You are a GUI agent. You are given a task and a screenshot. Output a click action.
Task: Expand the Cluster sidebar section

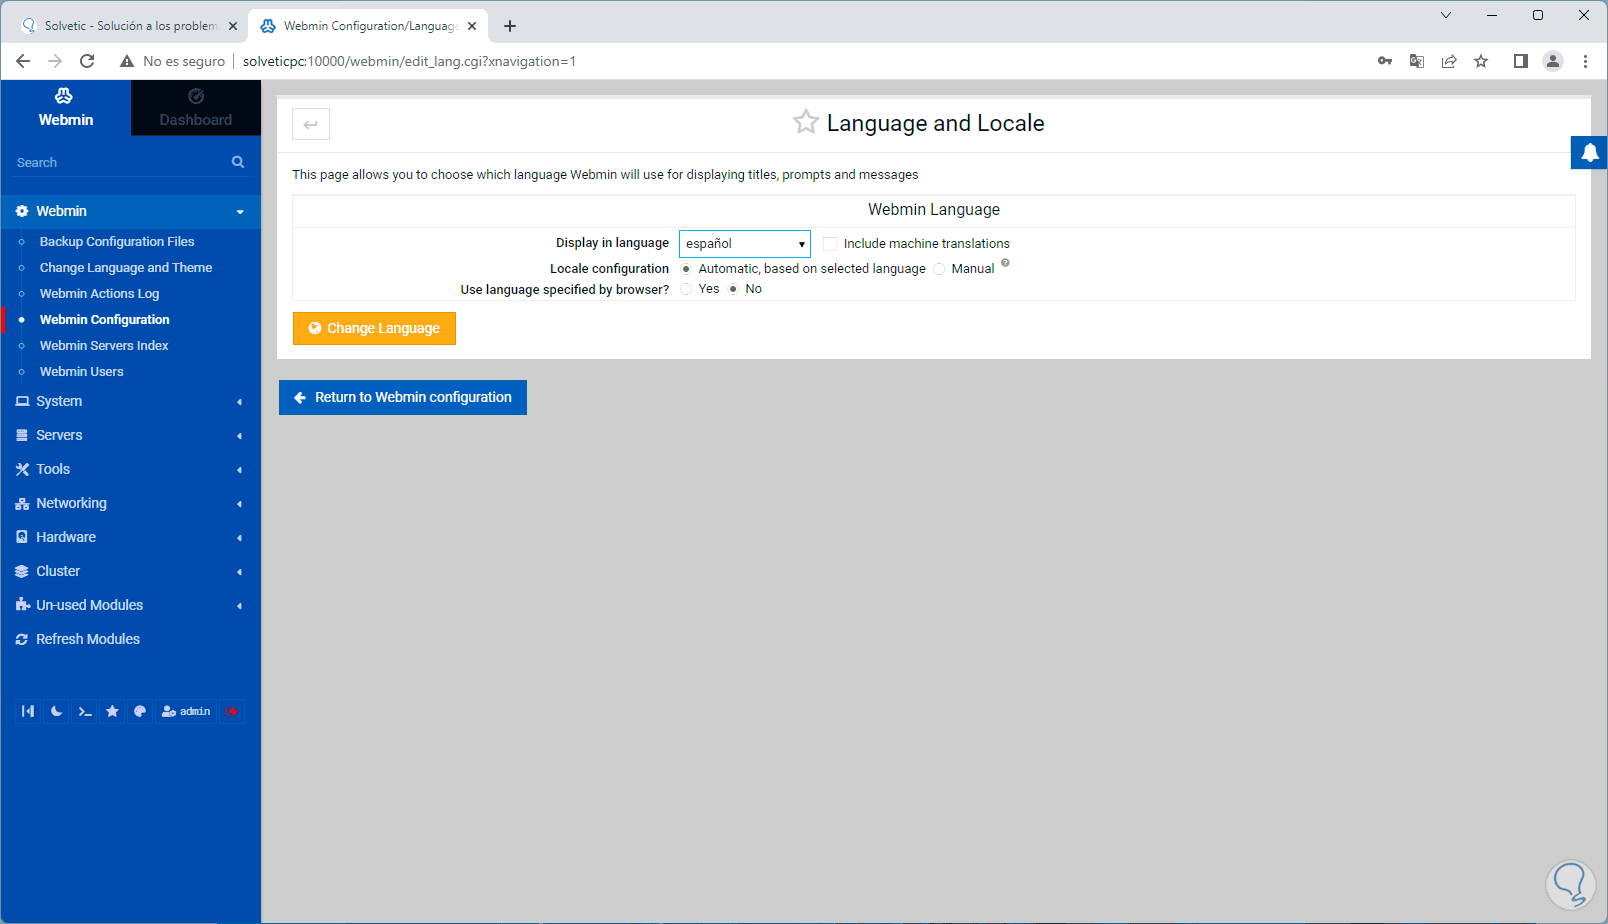point(130,571)
